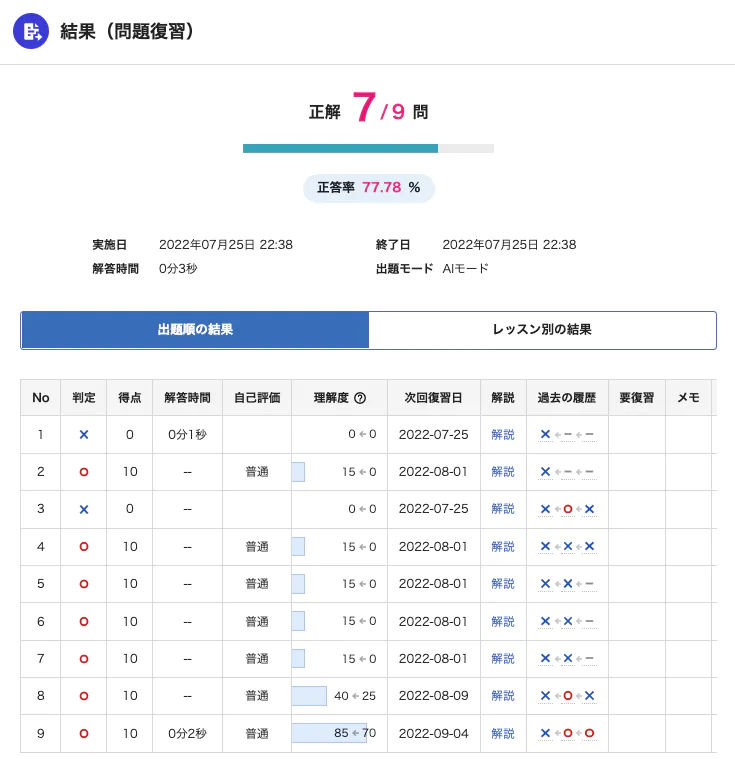Click the latest history X mark in row 2
Viewport: 735px width, 759px height.
tap(545, 471)
